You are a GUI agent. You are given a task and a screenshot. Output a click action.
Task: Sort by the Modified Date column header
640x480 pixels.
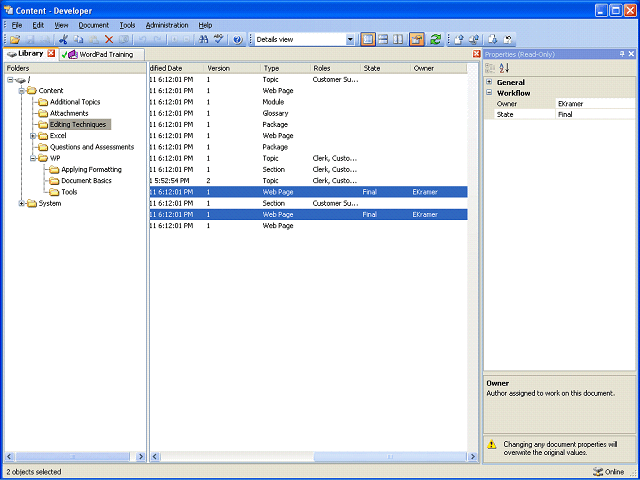(176, 68)
